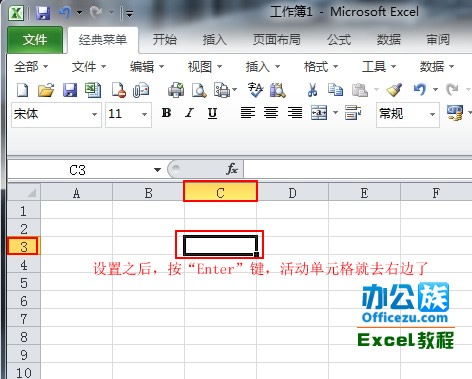The image size is (472, 379).
Task: Select the Format Painter brush
Action: (x=394, y=90)
